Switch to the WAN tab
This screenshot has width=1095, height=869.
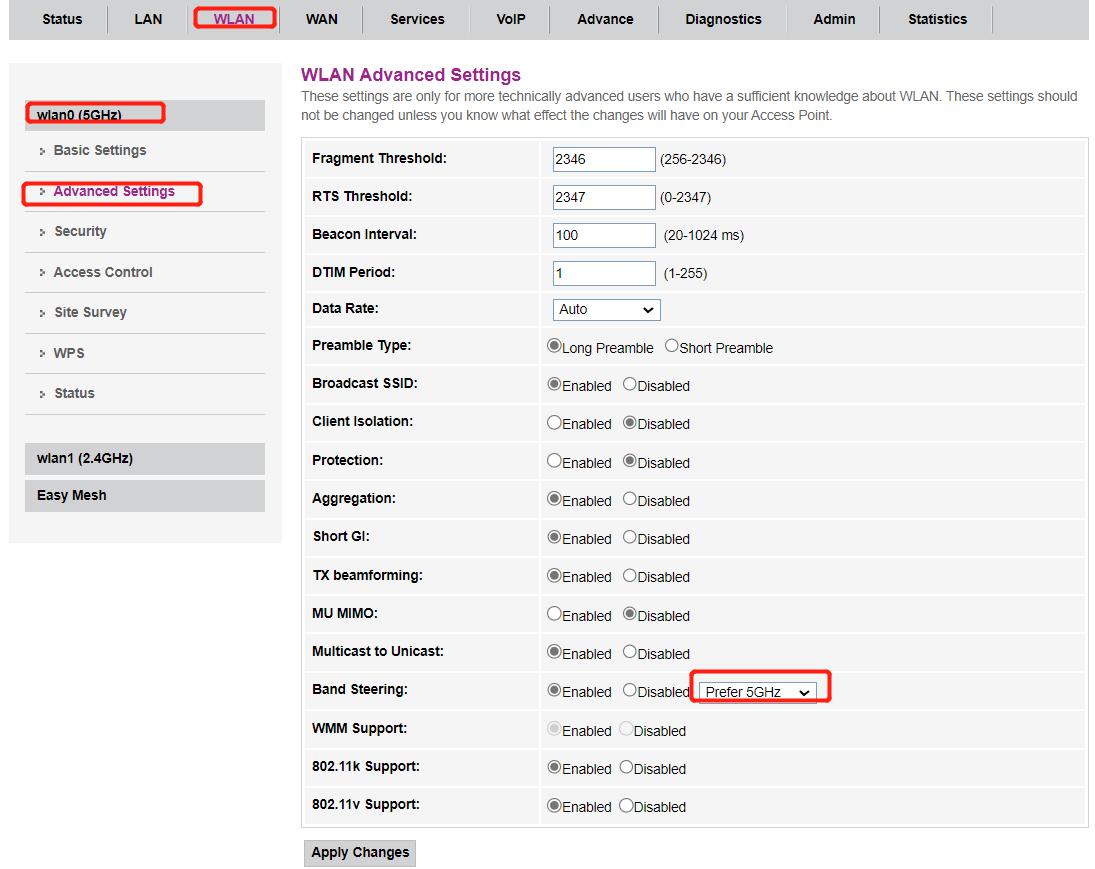tap(321, 19)
